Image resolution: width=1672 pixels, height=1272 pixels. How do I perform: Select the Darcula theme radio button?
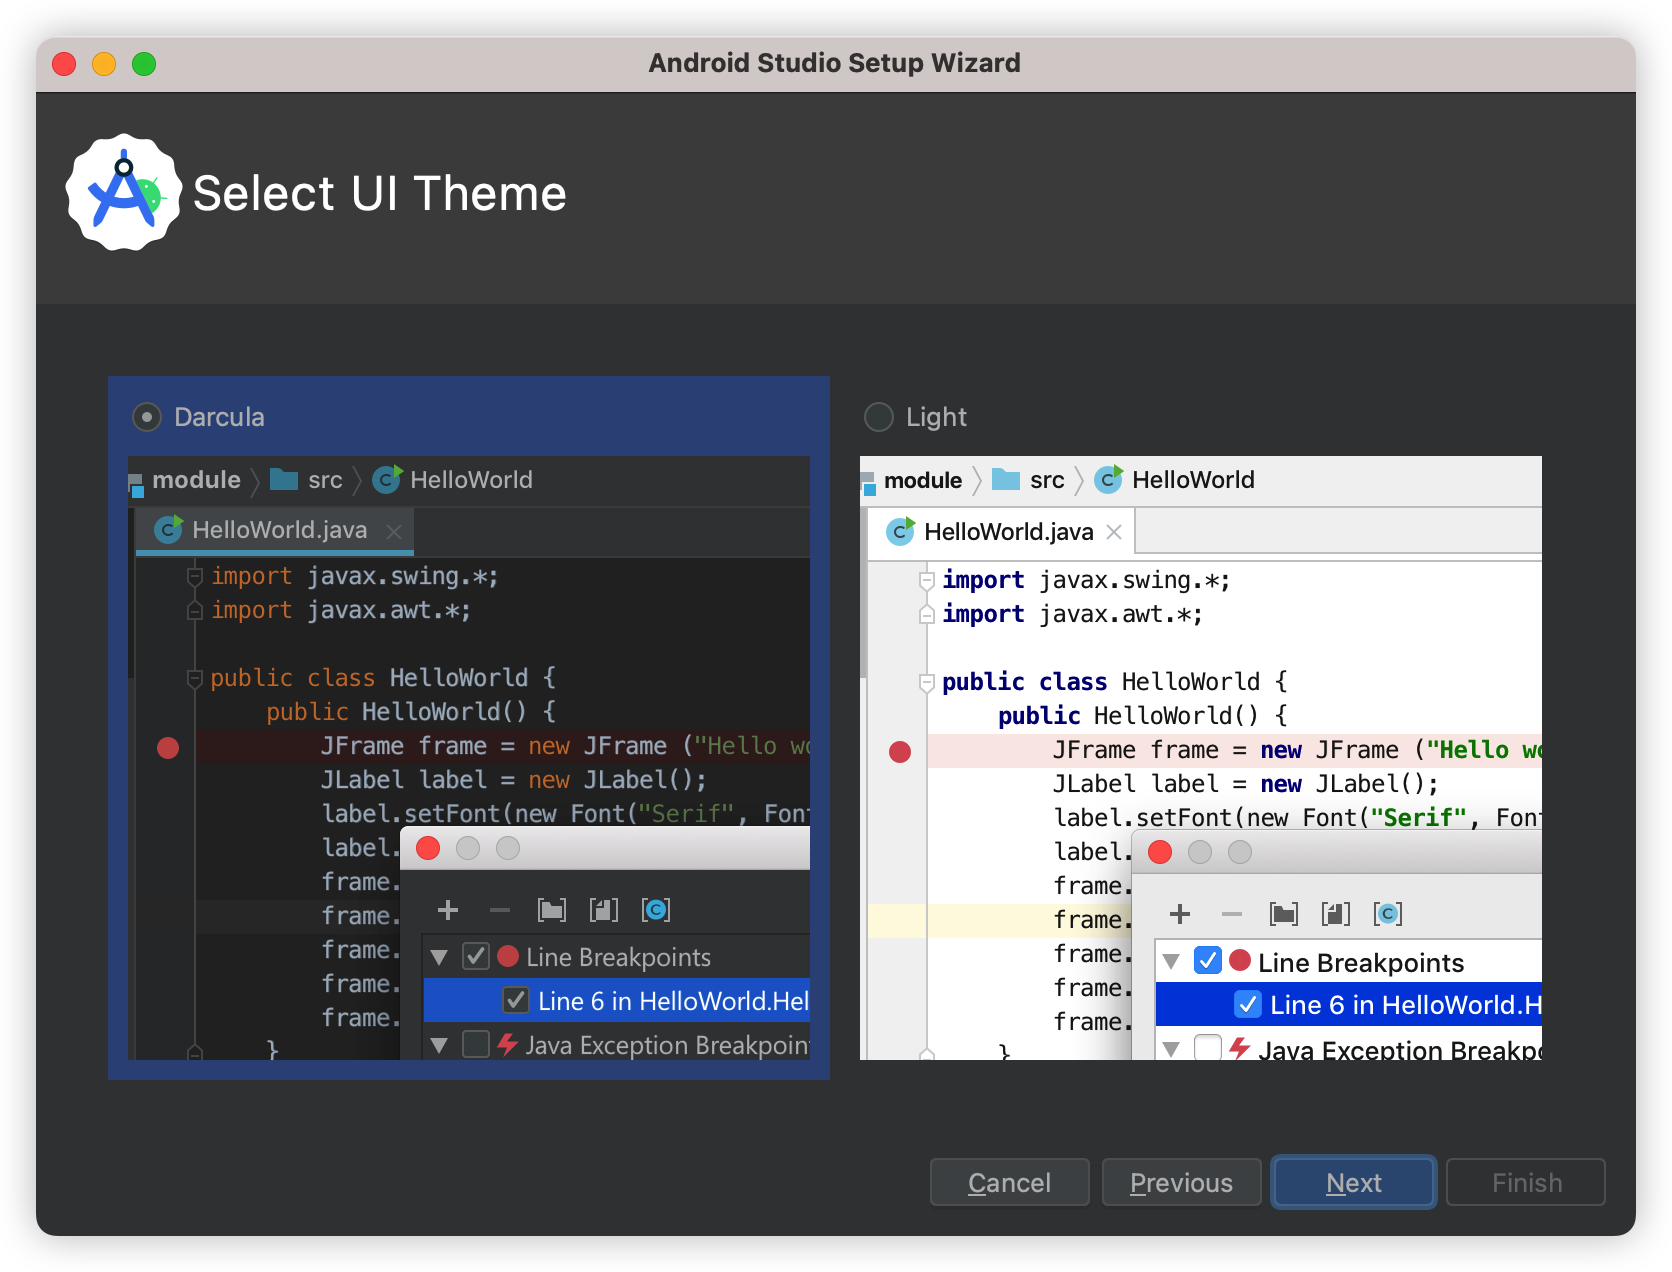(147, 417)
